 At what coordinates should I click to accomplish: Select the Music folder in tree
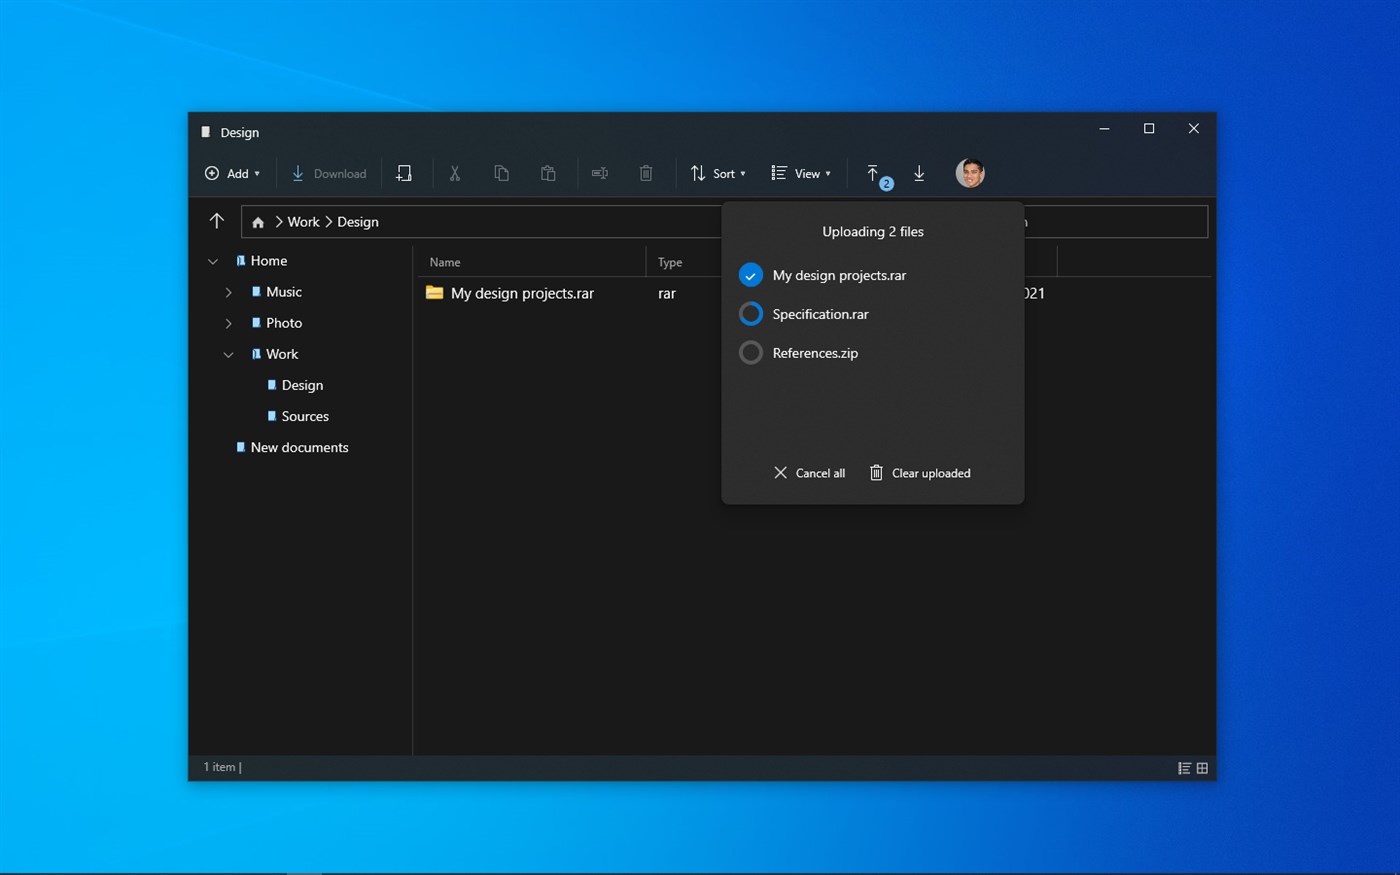pyautogui.click(x=284, y=292)
